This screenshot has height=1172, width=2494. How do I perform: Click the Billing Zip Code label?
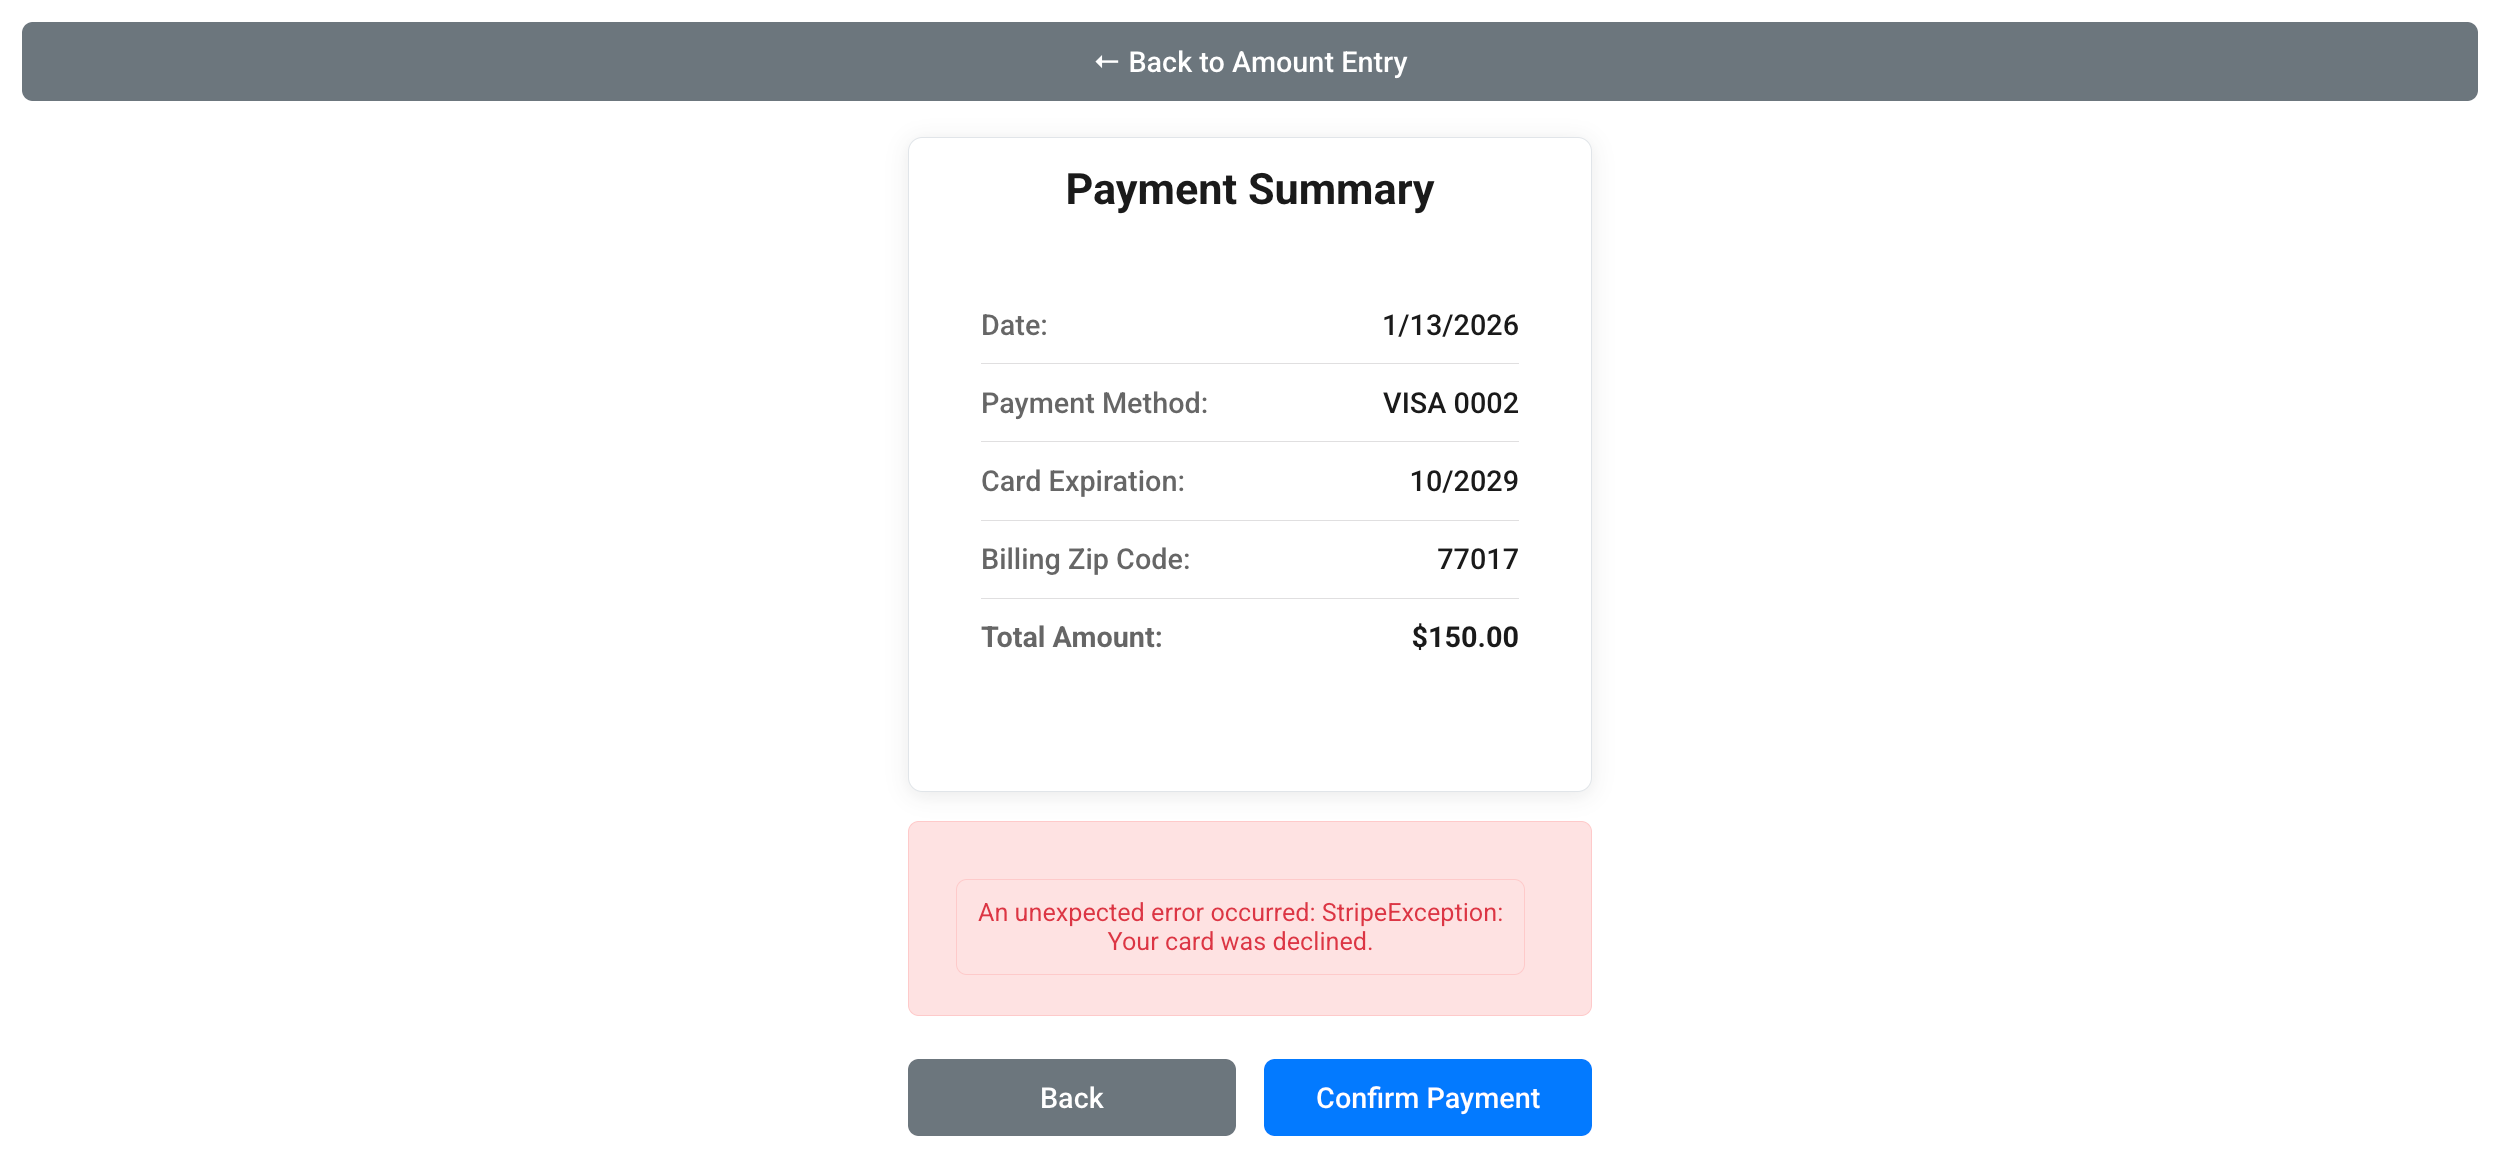[1085, 559]
